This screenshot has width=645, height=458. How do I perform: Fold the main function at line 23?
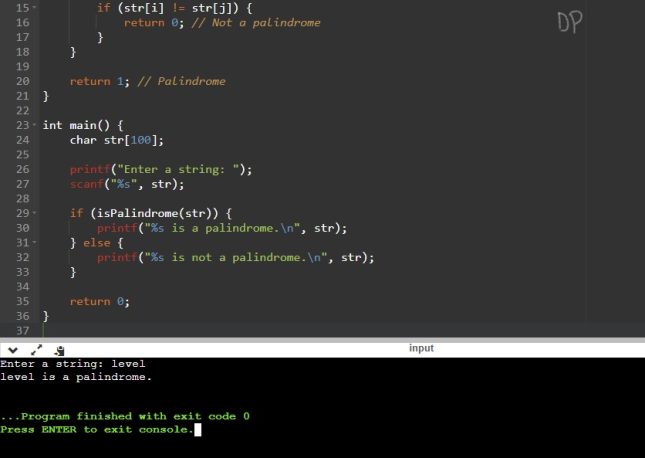pyautogui.click(x=34, y=125)
